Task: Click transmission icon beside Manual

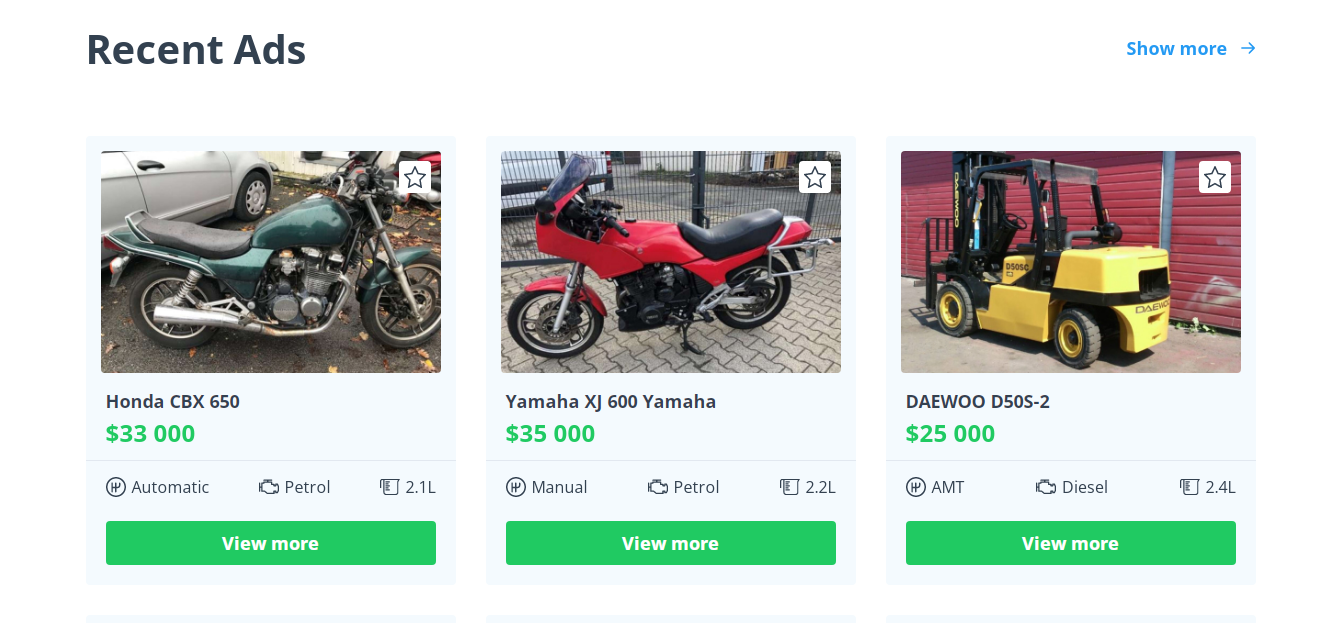Action: tap(516, 487)
